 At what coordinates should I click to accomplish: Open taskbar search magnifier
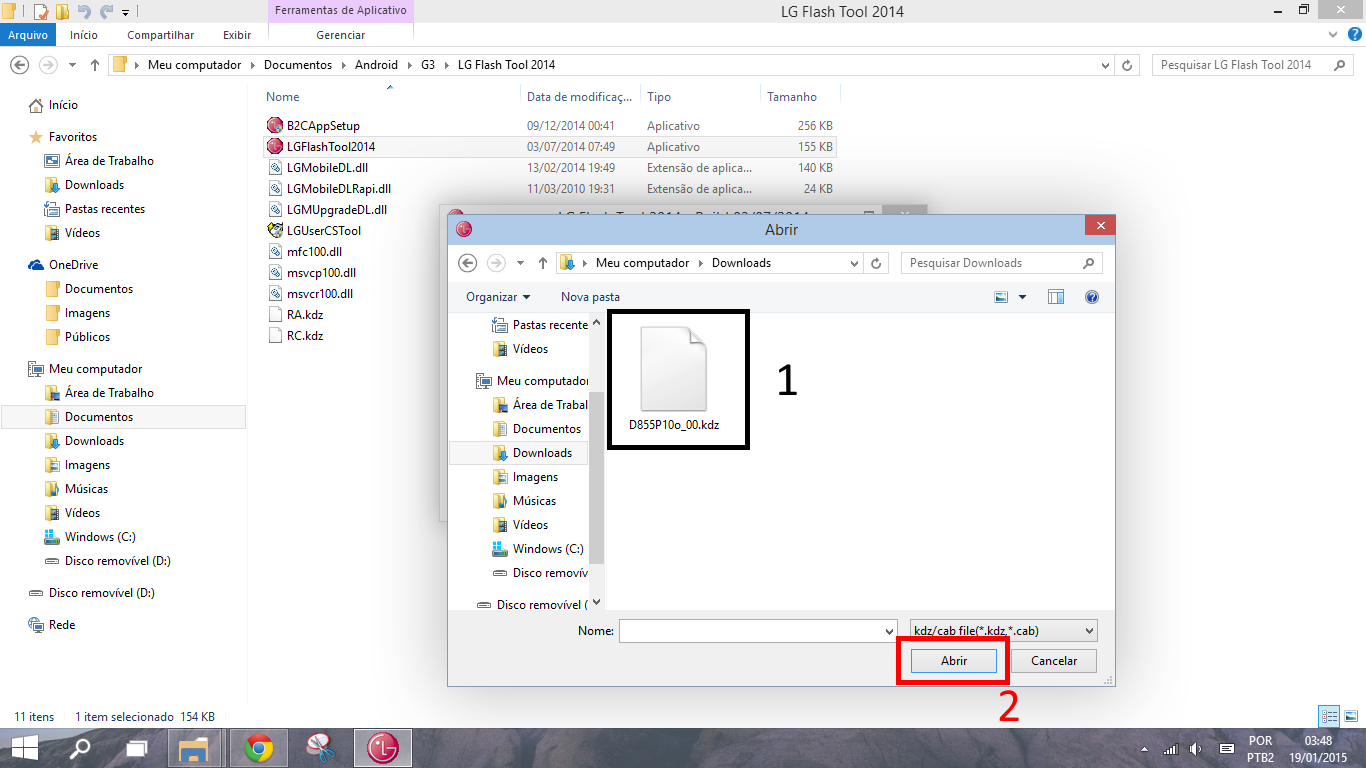(81, 748)
